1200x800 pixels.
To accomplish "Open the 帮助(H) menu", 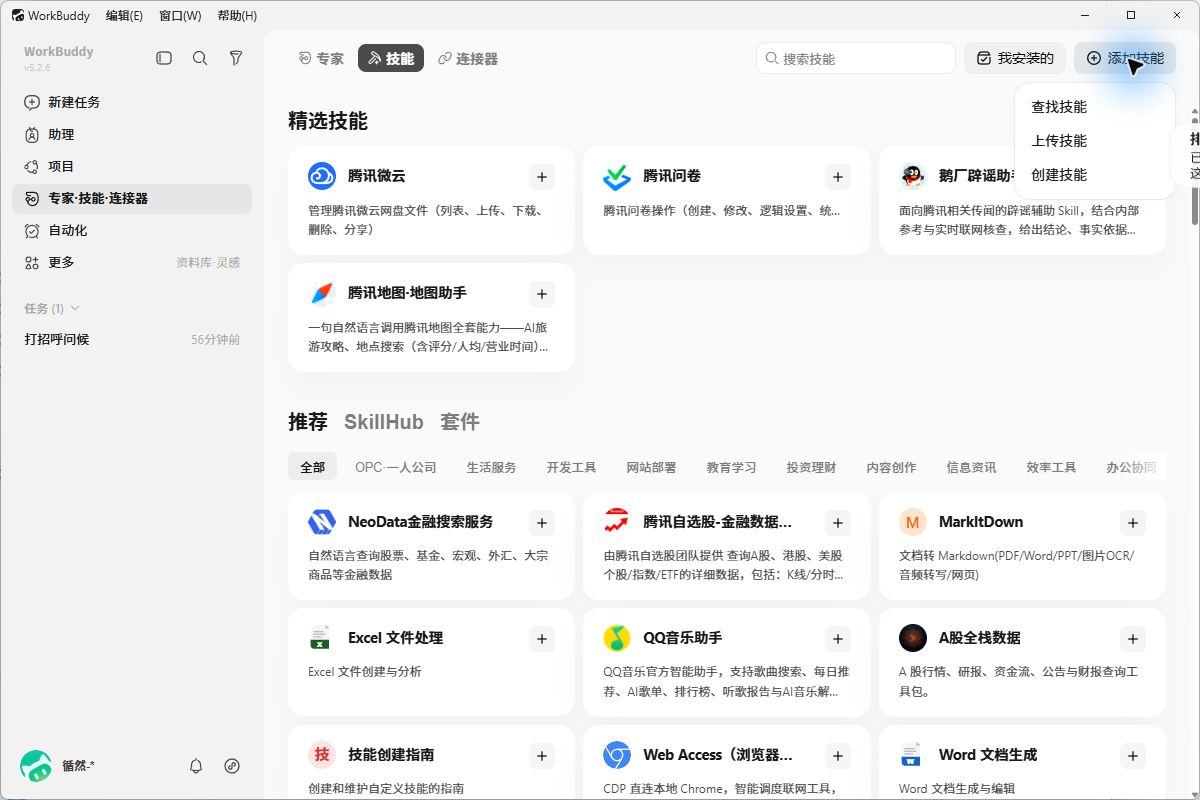I will (237, 16).
